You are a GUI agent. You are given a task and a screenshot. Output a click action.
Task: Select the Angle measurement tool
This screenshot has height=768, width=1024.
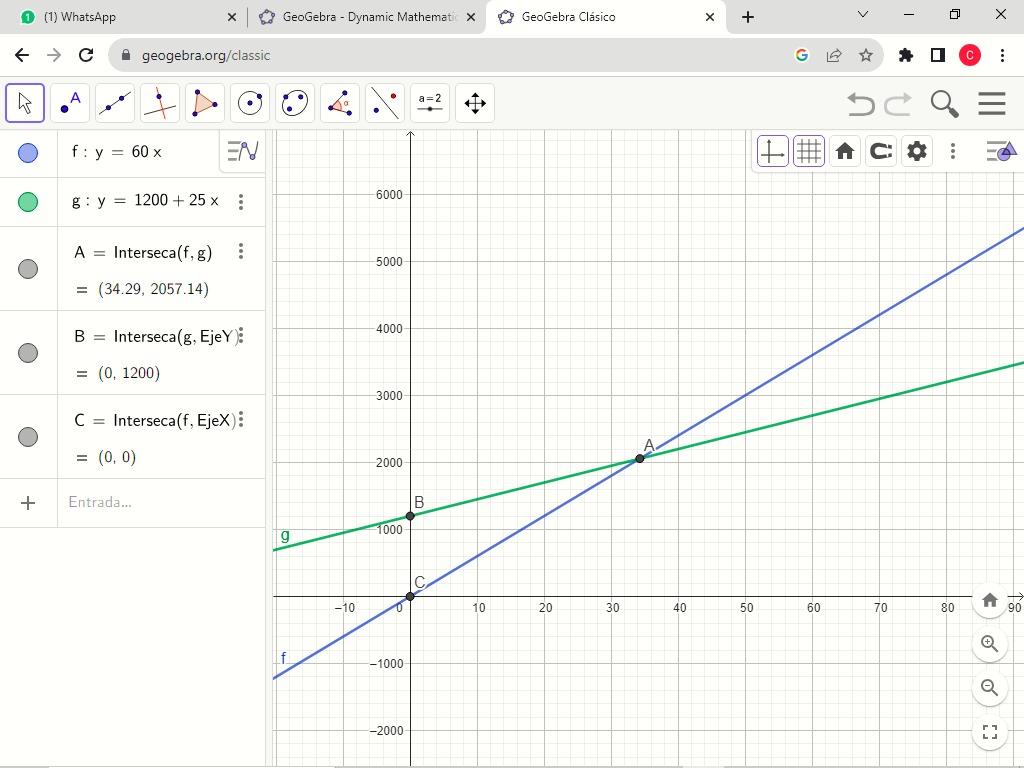(340, 103)
